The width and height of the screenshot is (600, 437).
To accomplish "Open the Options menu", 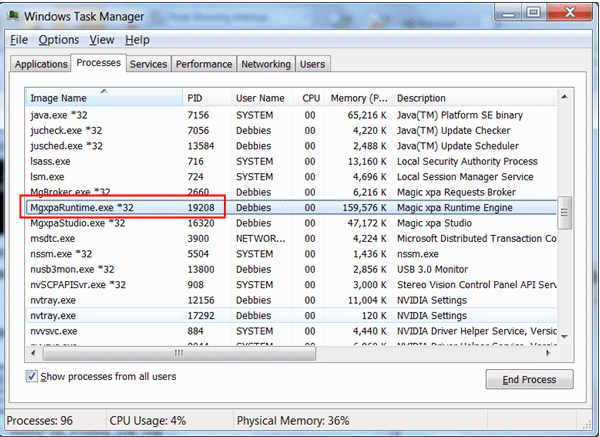I will coord(58,40).
